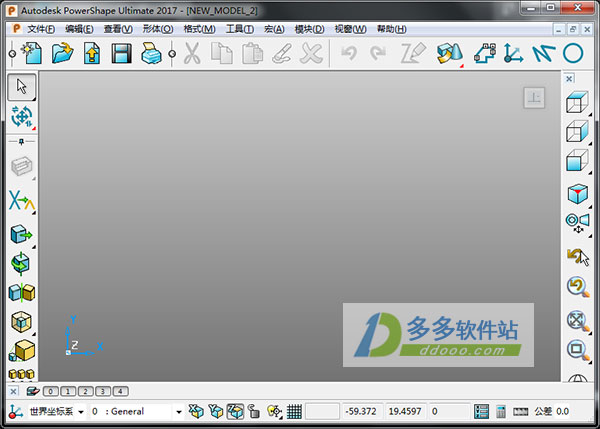
Task: Save the model with the floppy disk icon
Action: point(122,53)
